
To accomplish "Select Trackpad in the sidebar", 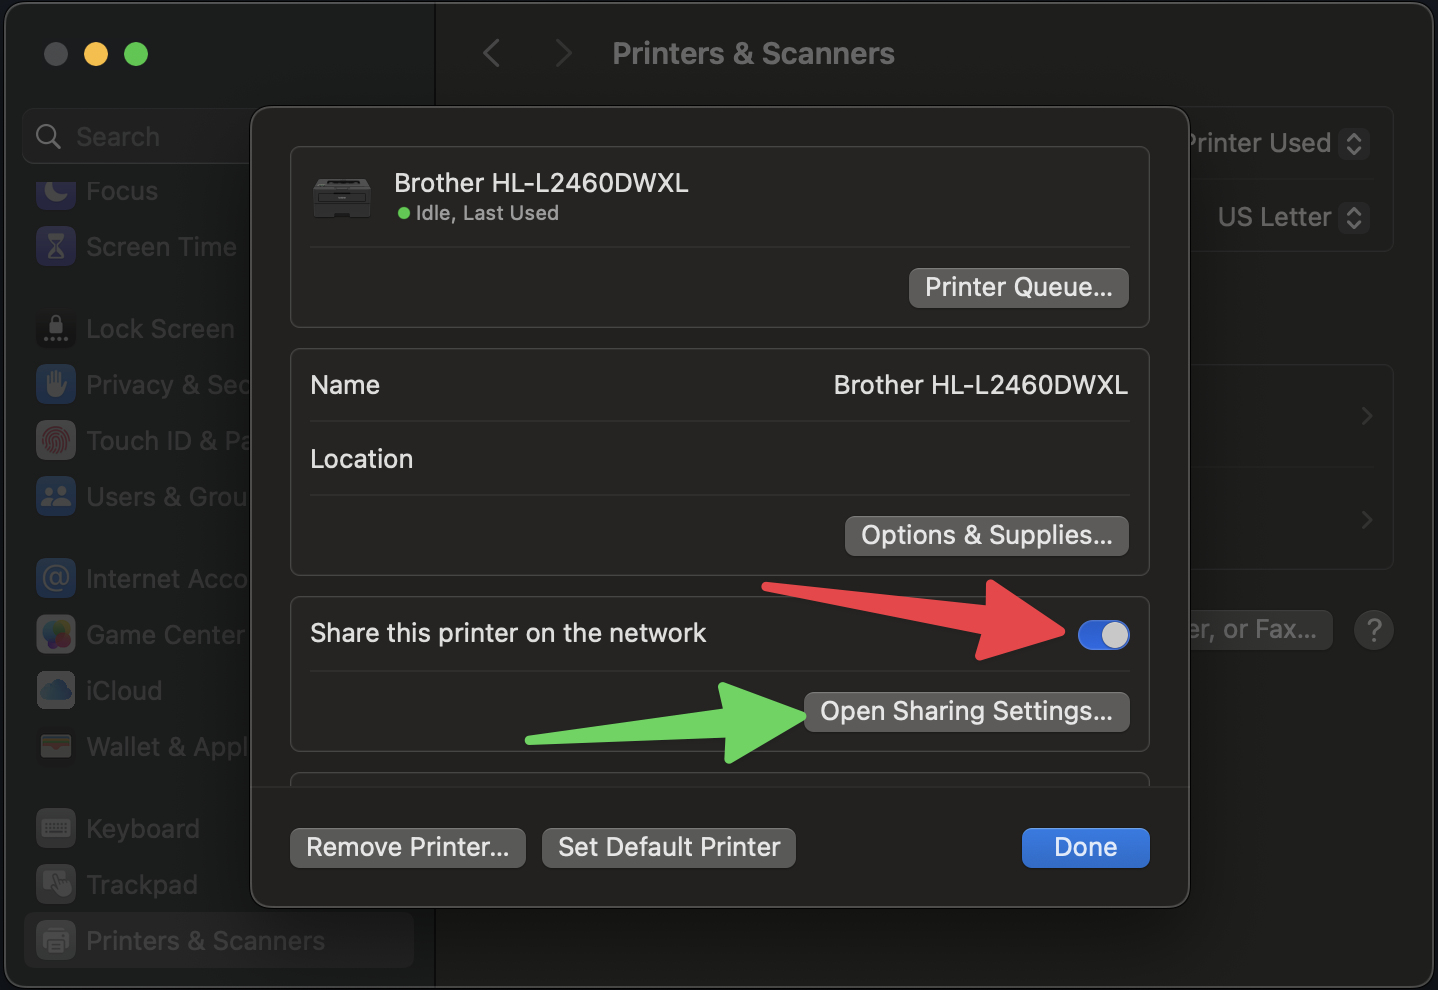I will [142, 885].
